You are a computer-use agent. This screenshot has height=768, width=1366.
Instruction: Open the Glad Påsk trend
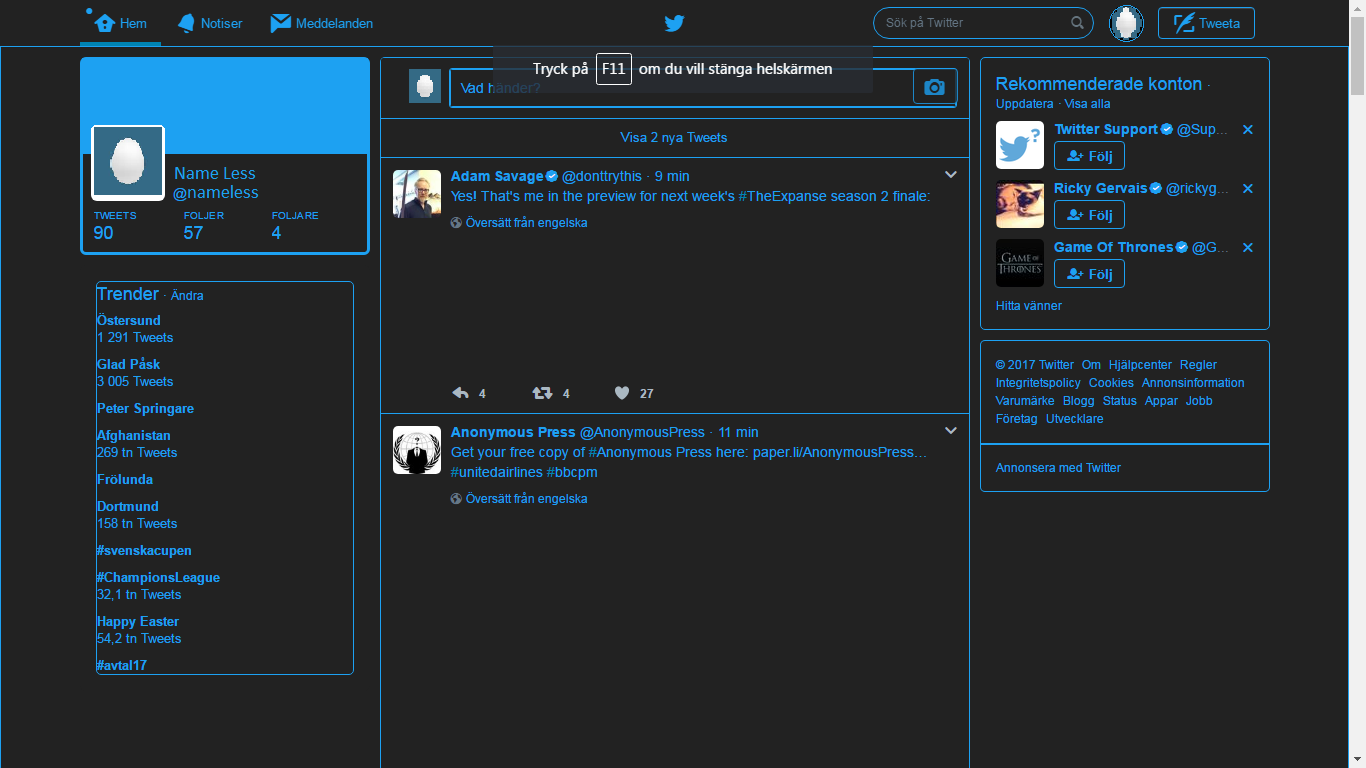coord(129,365)
